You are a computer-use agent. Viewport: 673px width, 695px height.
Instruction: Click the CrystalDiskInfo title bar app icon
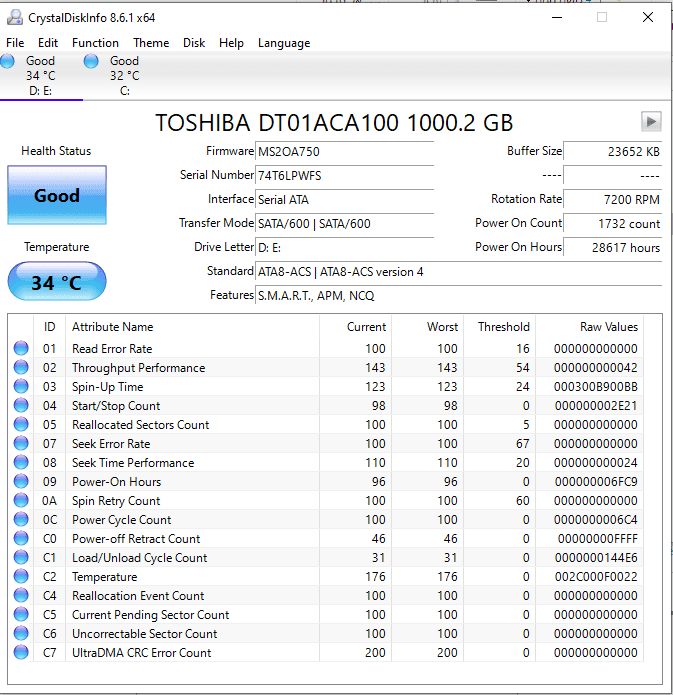[15, 17]
